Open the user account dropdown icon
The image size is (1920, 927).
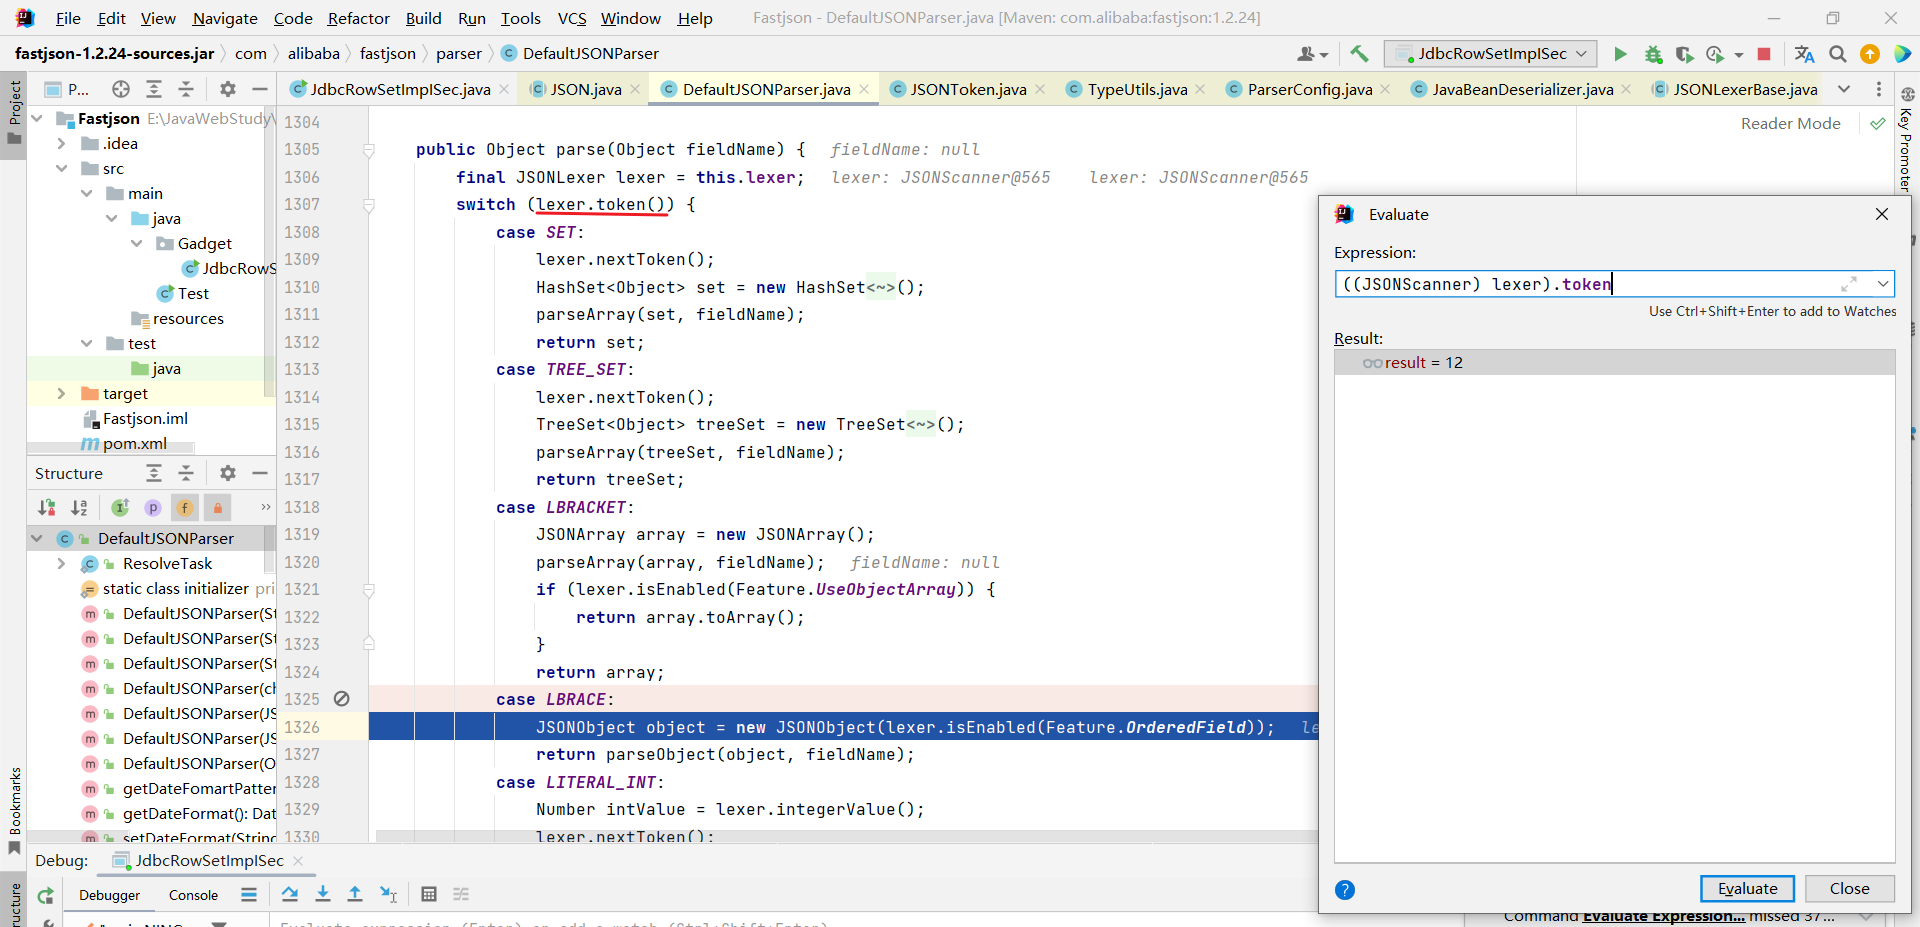pos(1312,54)
